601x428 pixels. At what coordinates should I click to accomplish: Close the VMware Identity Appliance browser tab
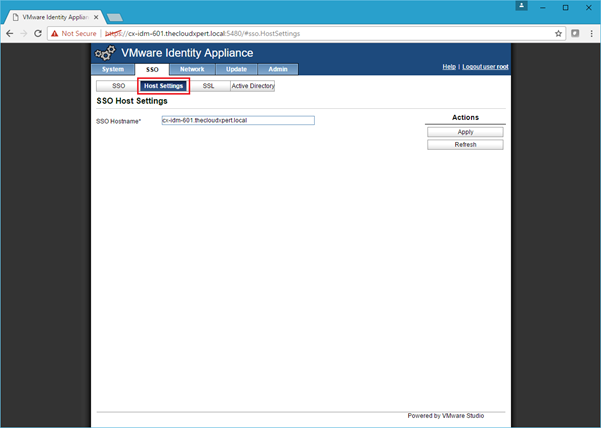tap(94, 17)
